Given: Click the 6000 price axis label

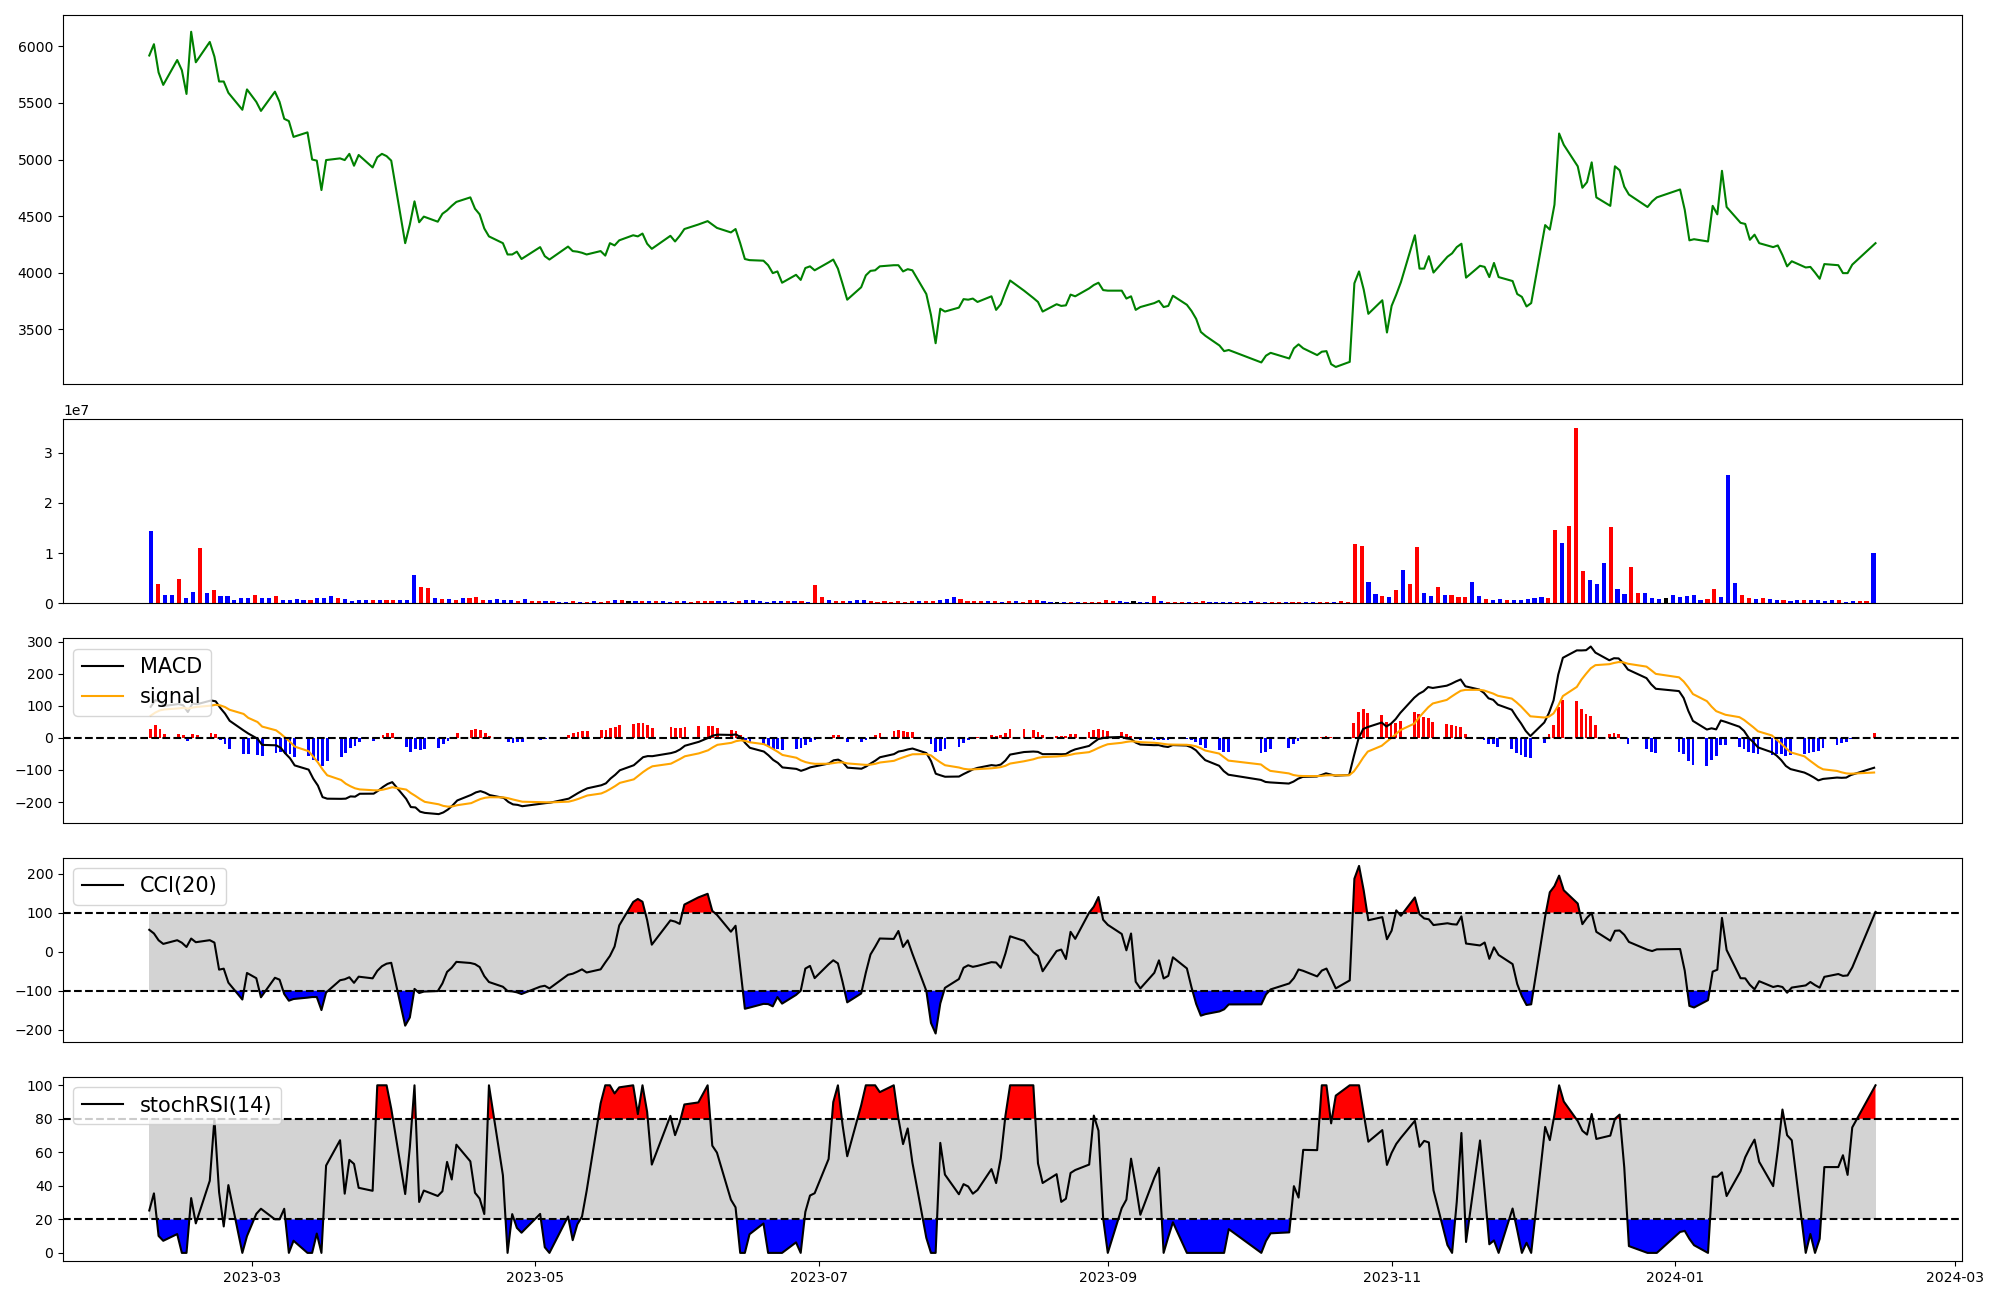Looking at the screenshot, I should pyautogui.click(x=37, y=47).
